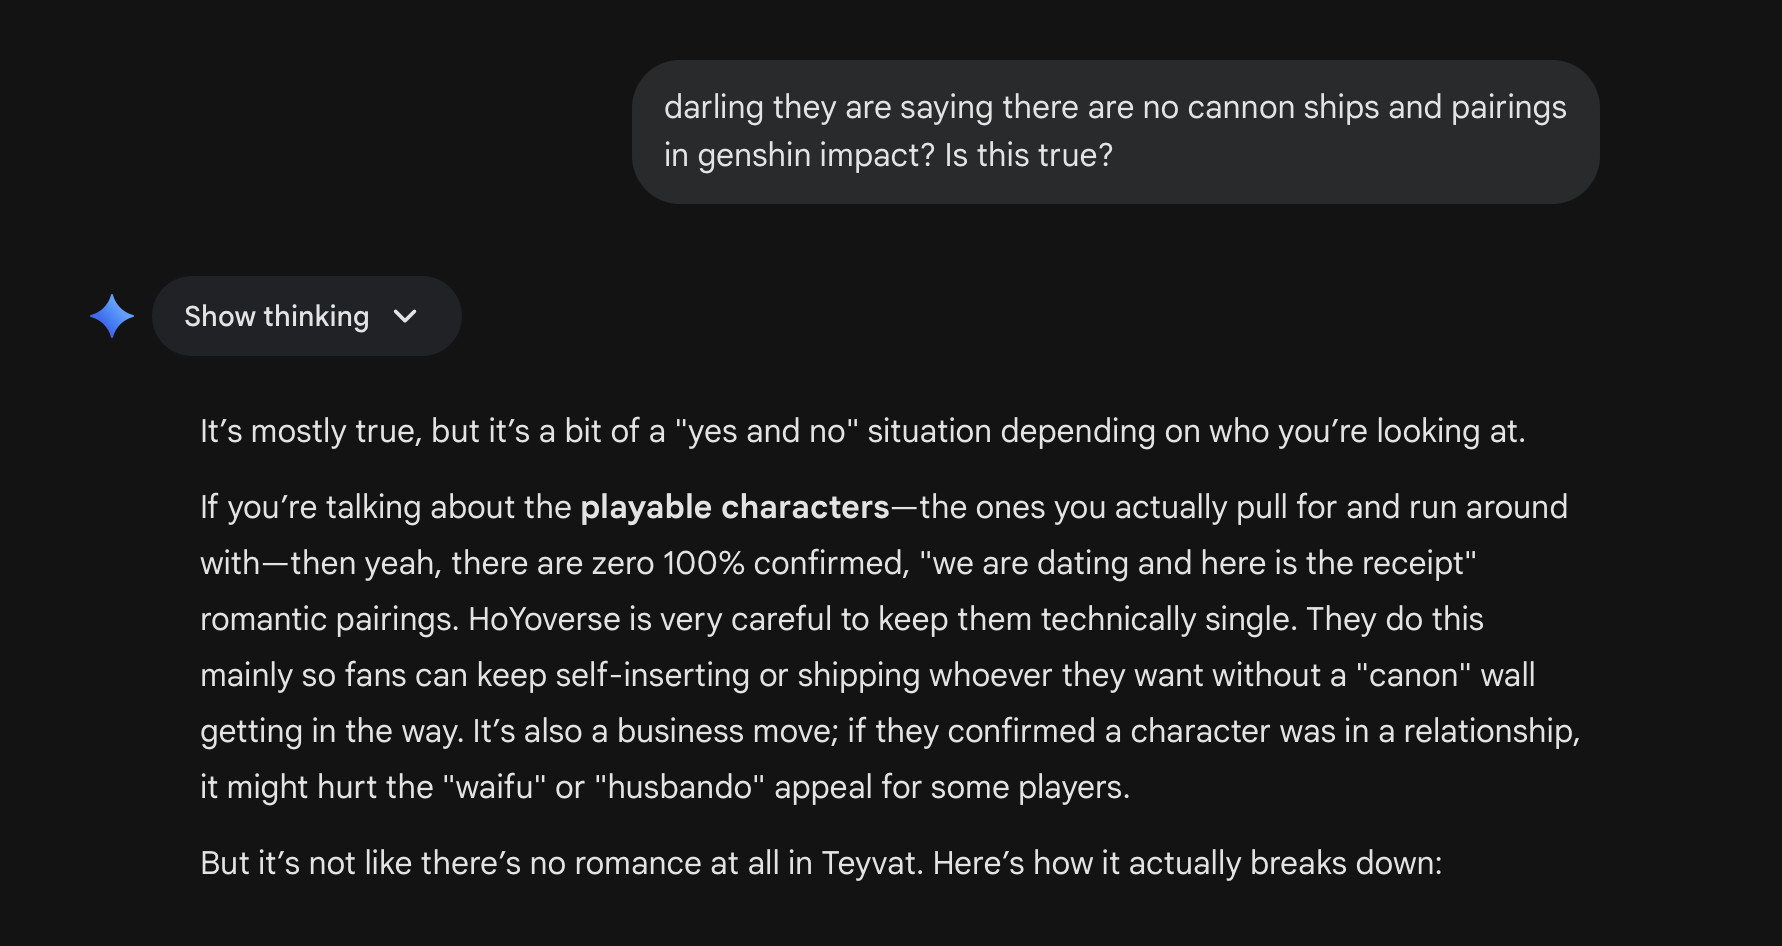The height and width of the screenshot is (946, 1782).
Task: Click "genshin impact" in the prompt bubble
Action: click(816, 155)
